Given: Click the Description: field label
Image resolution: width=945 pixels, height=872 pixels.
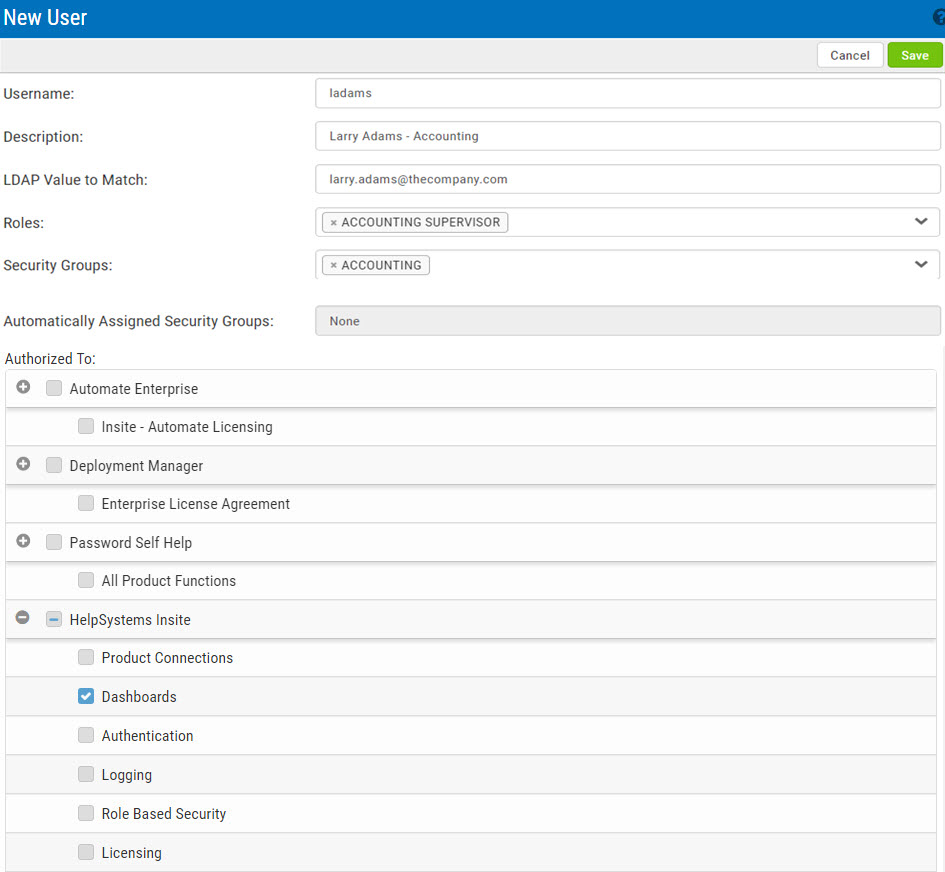Looking at the screenshot, I should click(x=43, y=137).
